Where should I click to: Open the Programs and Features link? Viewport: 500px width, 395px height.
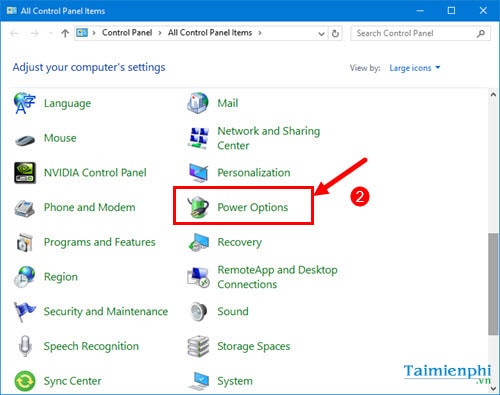(100, 242)
